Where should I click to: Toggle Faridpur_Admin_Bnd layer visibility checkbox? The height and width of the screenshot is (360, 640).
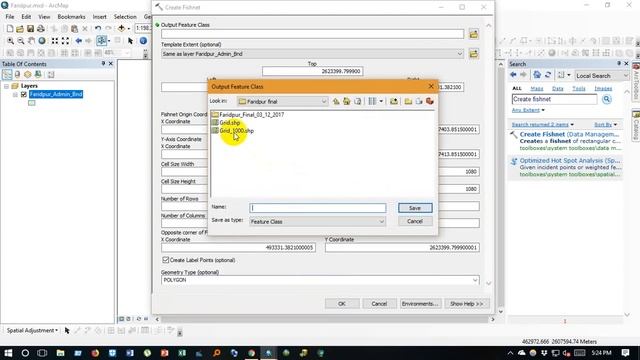click(x=24, y=94)
